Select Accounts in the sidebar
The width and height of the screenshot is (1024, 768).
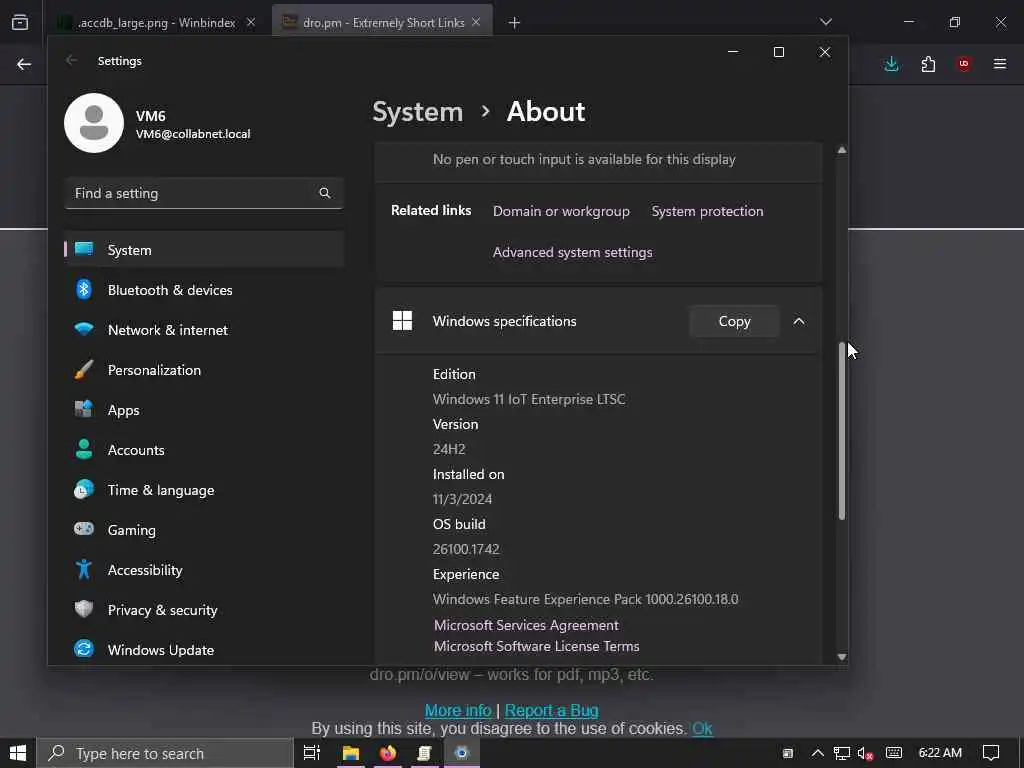(x=204, y=450)
